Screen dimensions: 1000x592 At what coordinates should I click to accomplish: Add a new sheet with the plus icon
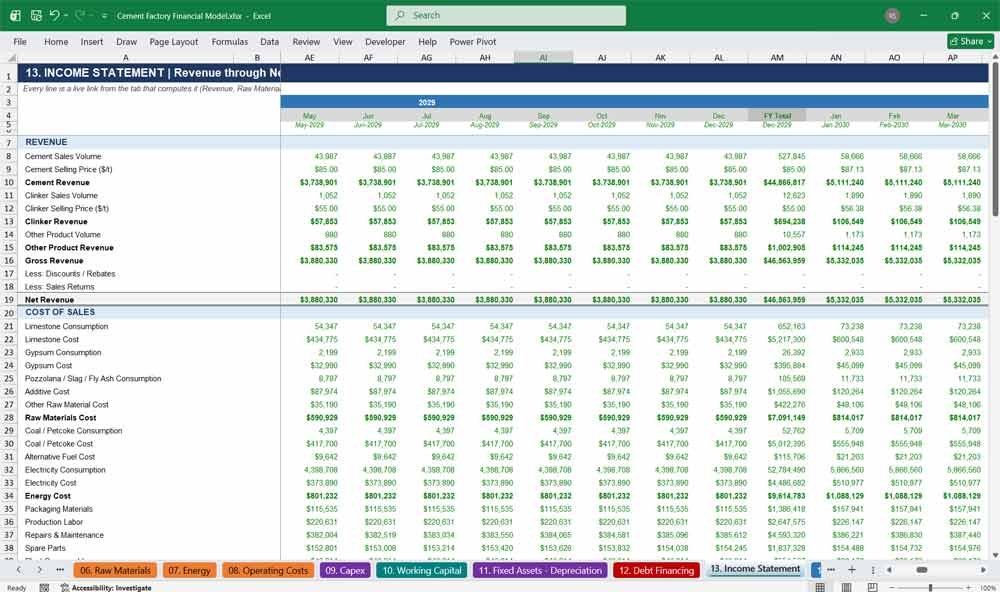point(851,570)
